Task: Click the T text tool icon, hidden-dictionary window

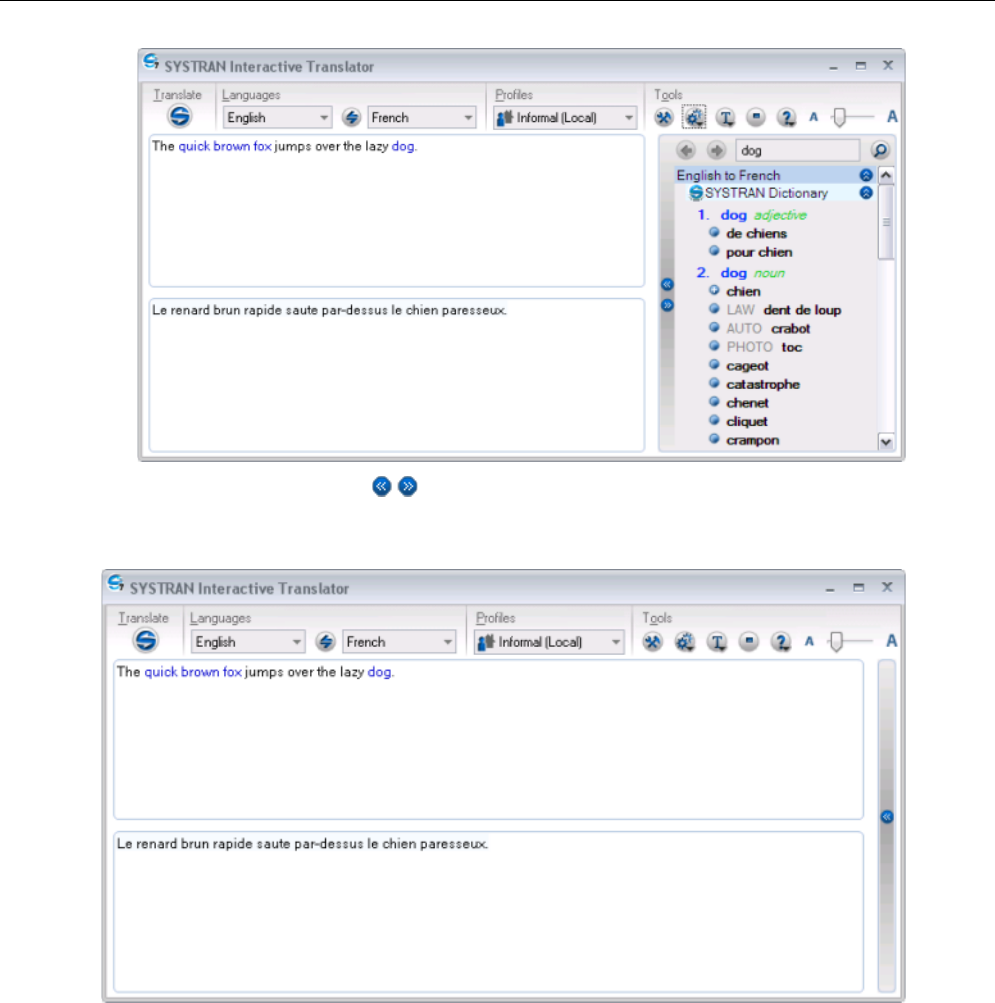Action: [x=717, y=642]
